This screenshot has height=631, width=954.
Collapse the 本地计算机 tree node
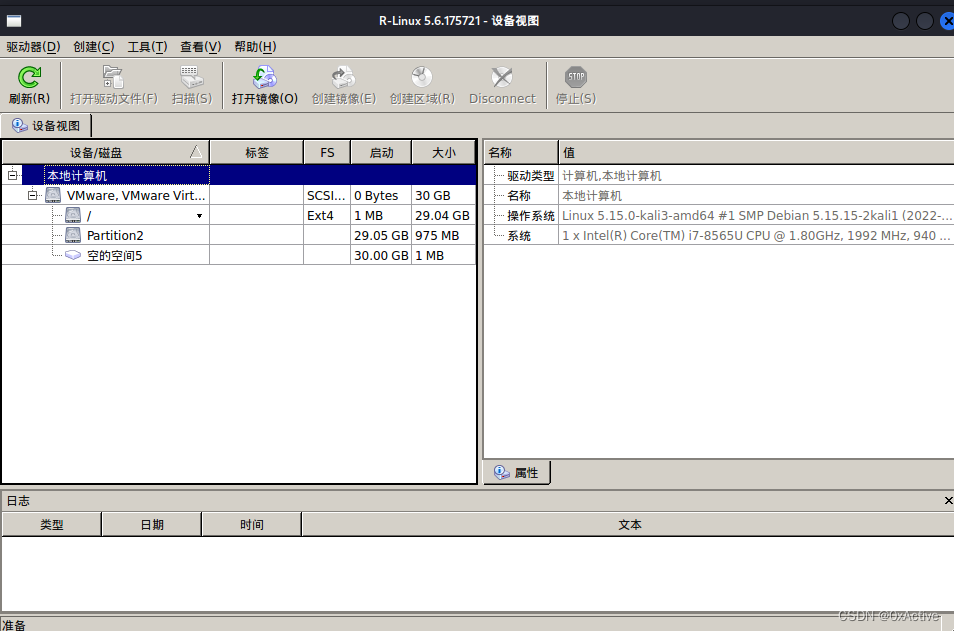(12, 176)
